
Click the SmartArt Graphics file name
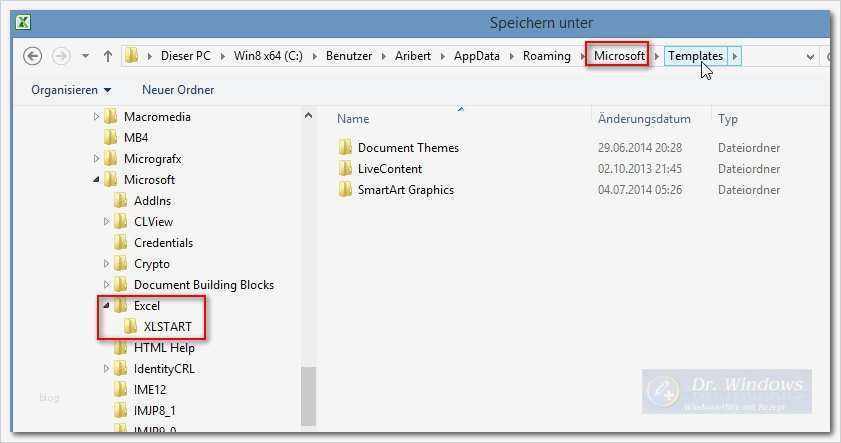[406, 190]
